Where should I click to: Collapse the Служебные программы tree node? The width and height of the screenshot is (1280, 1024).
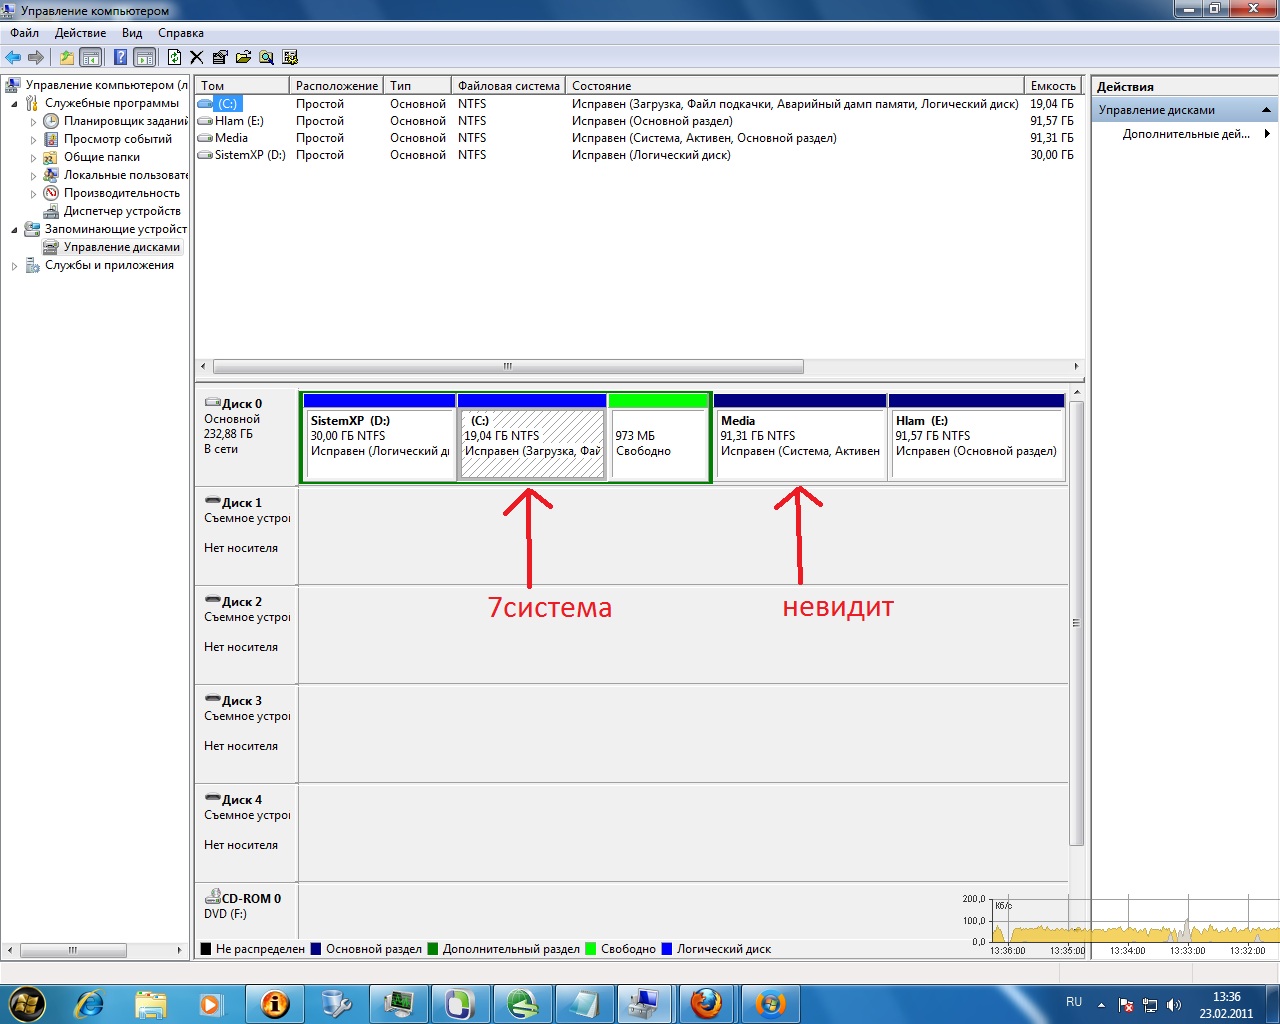pyautogui.click(x=14, y=104)
